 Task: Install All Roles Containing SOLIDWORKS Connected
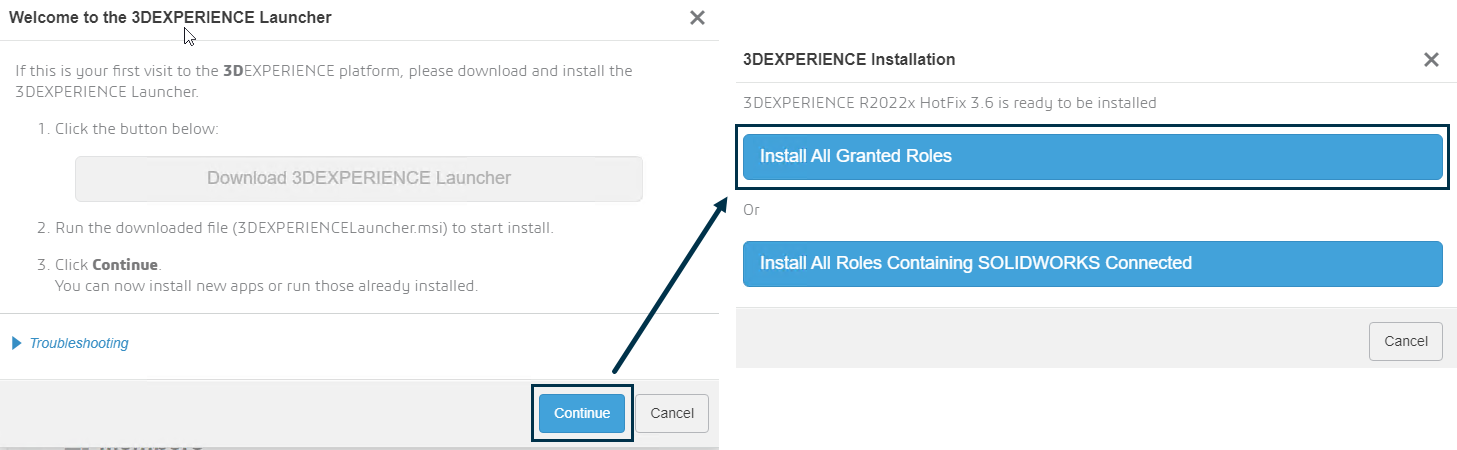click(1093, 263)
